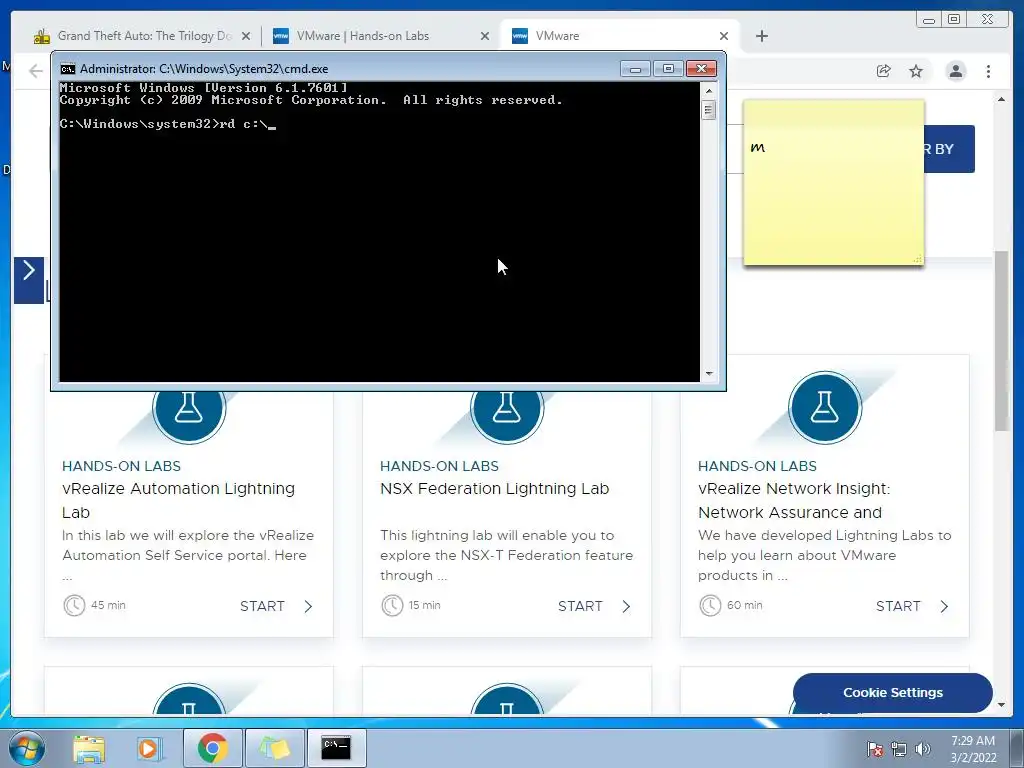Click the 60 min clock icon
1024x768 pixels.
tap(711, 605)
